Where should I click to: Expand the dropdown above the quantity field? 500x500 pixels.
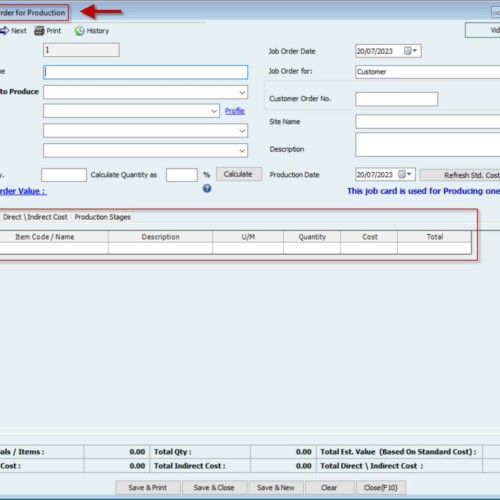click(x=242, y=151)
